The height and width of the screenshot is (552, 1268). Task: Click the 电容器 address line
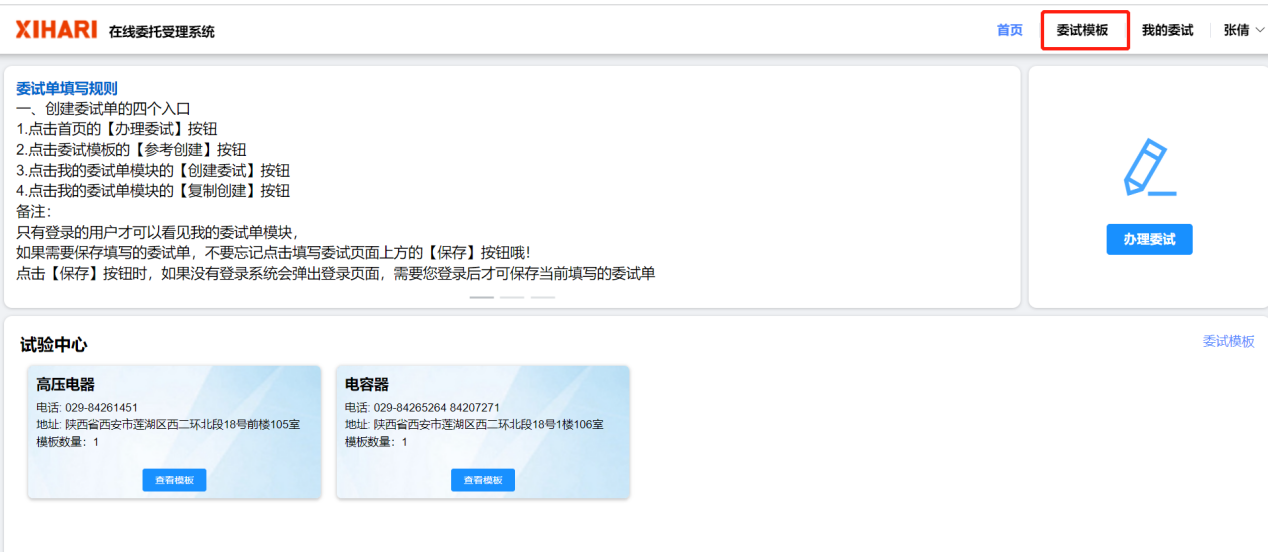474,425
